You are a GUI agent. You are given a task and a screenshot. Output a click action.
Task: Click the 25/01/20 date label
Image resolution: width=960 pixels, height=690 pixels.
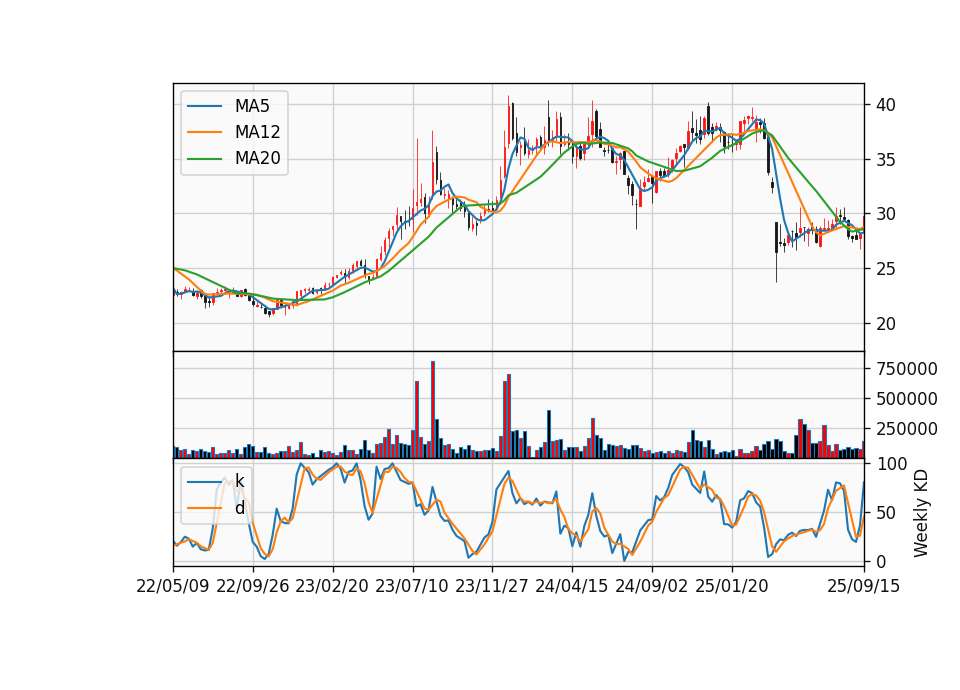[x=732, y=586]
